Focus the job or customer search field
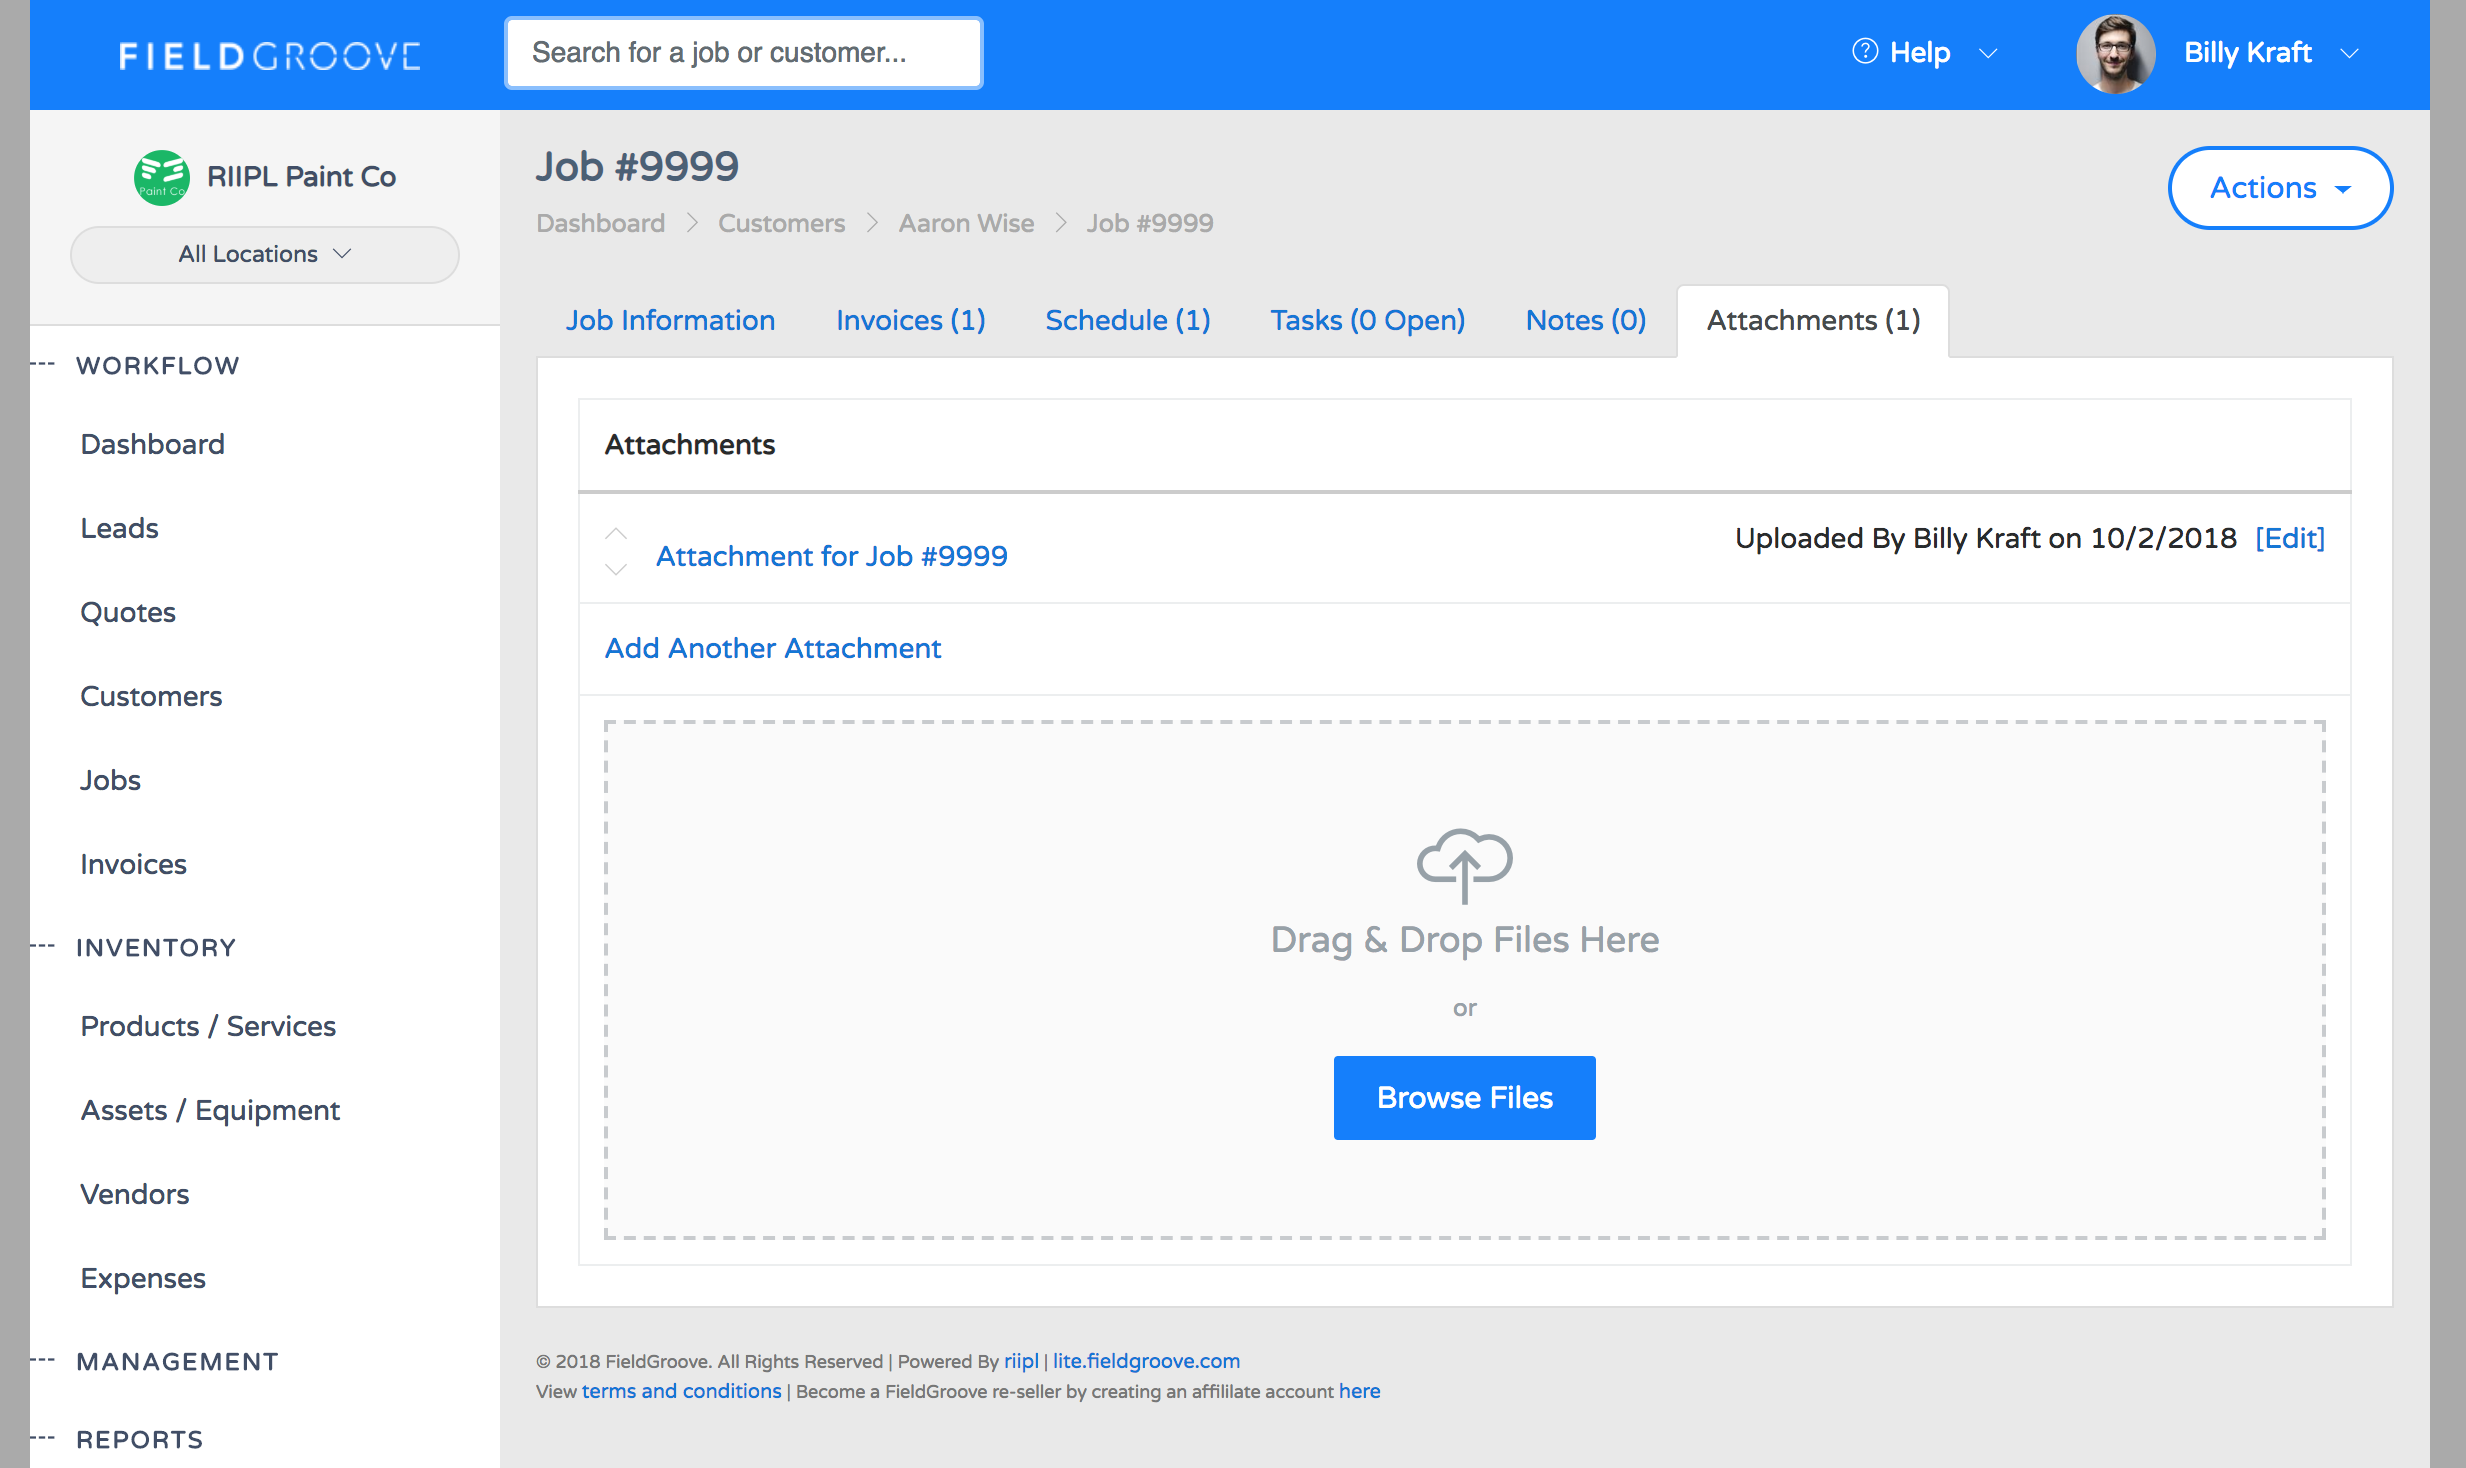 (x=743, y=53)
